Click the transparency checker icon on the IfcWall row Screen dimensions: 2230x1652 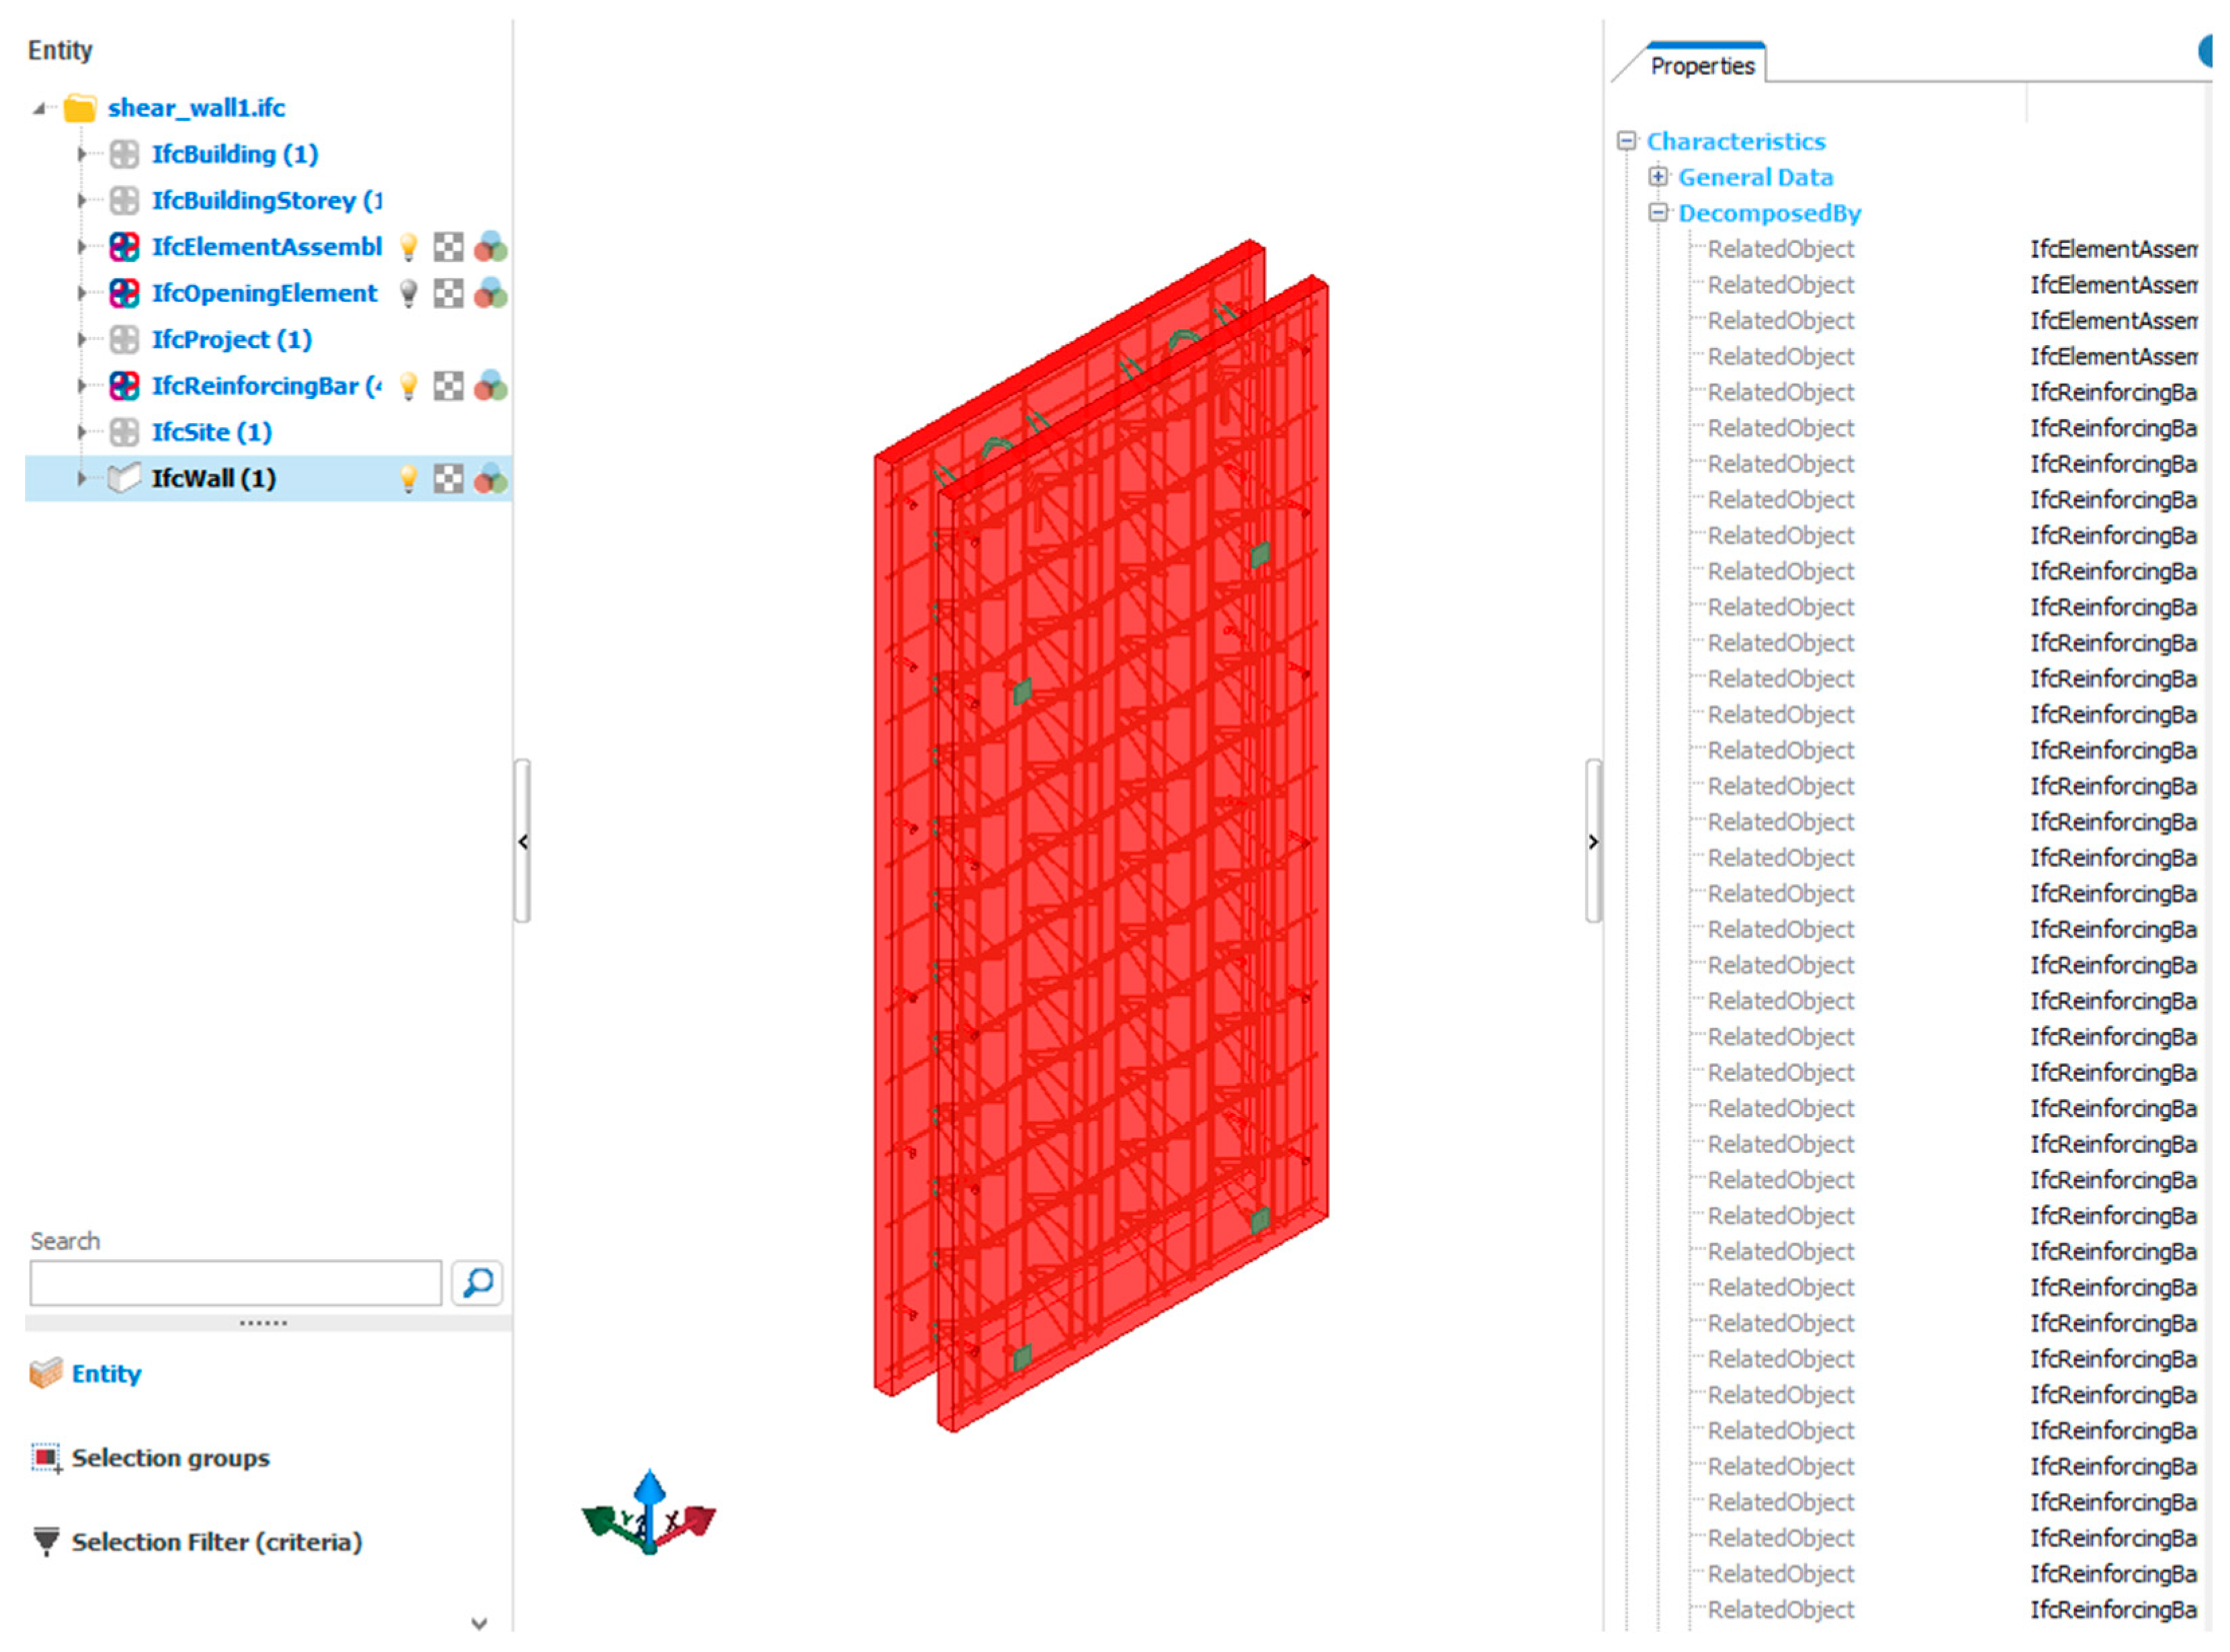click(x=448, y=479)
